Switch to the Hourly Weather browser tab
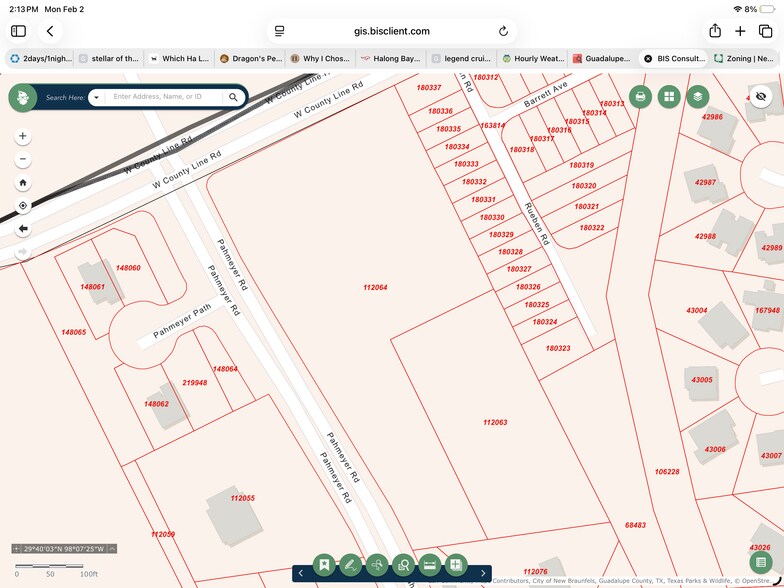 533,59
